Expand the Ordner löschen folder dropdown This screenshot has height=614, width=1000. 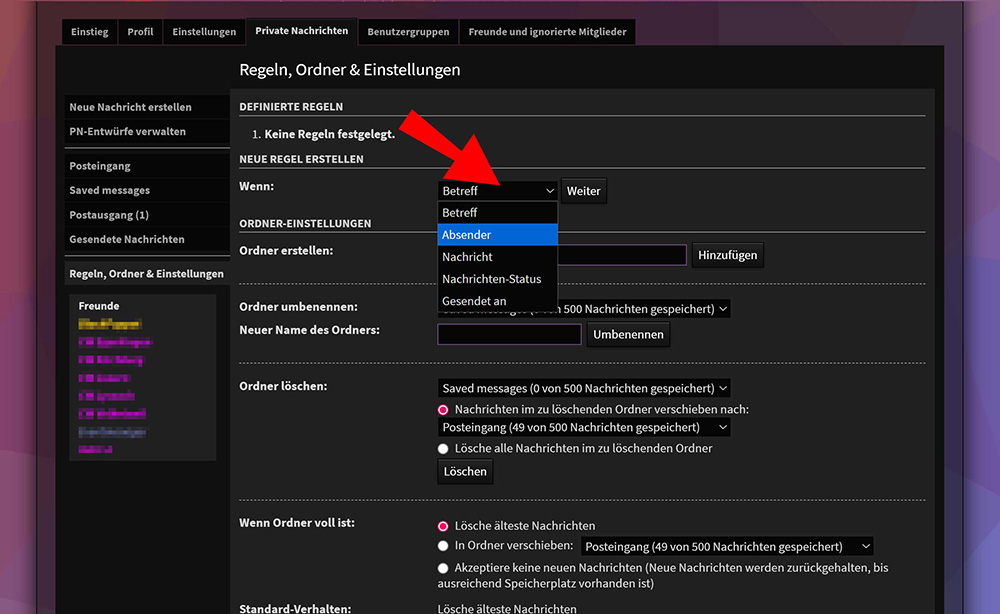tap(584, 388)
